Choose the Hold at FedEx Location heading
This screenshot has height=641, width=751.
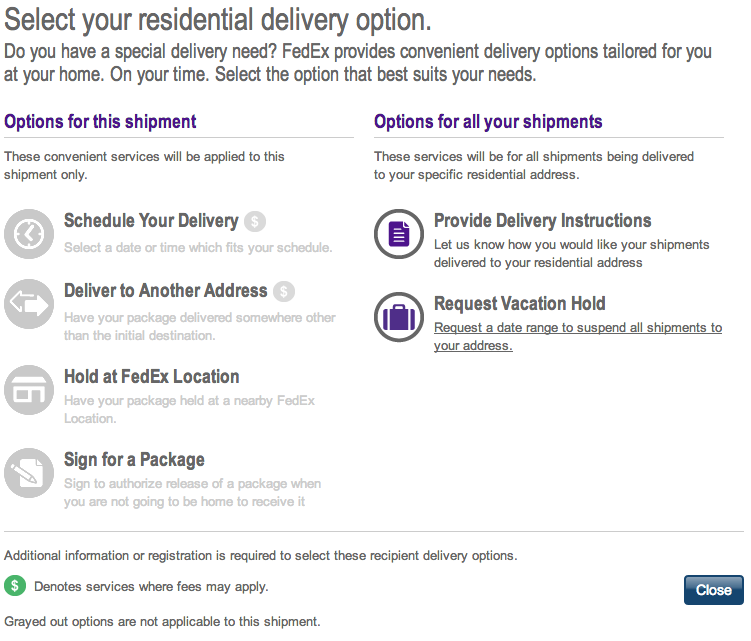point(151,377)
